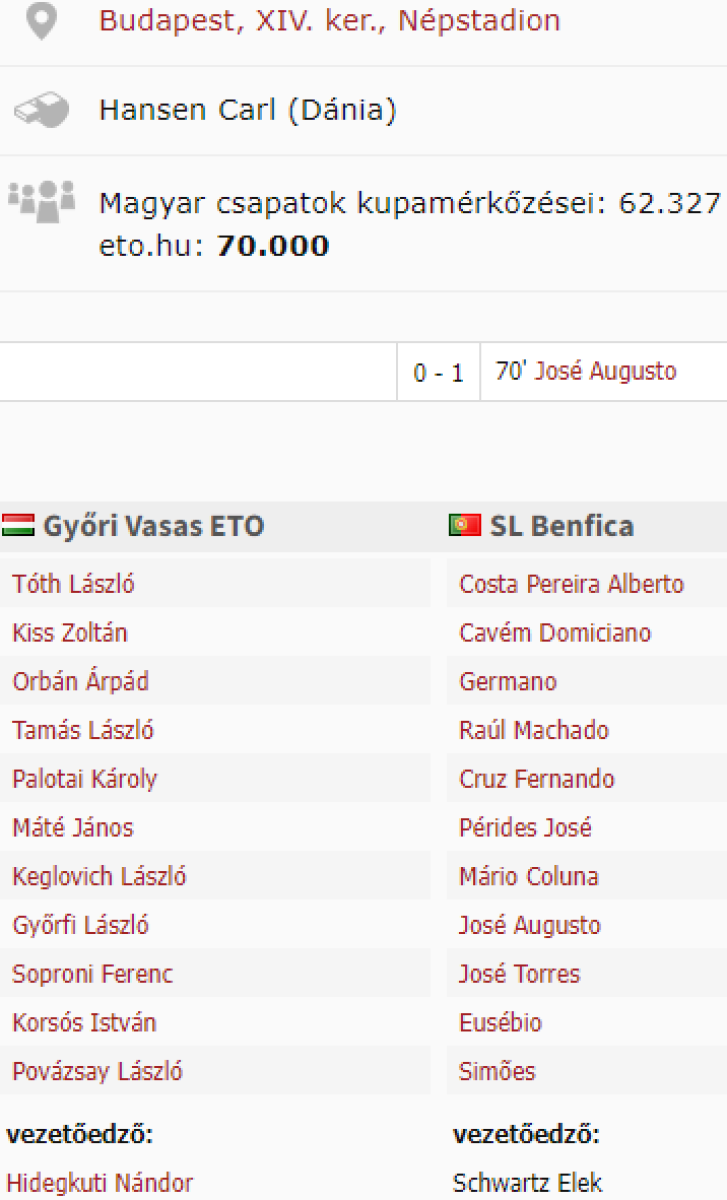Click Mário Coluna in the lineup
The height and width of the screenshot is (1200, 727).
528,877
